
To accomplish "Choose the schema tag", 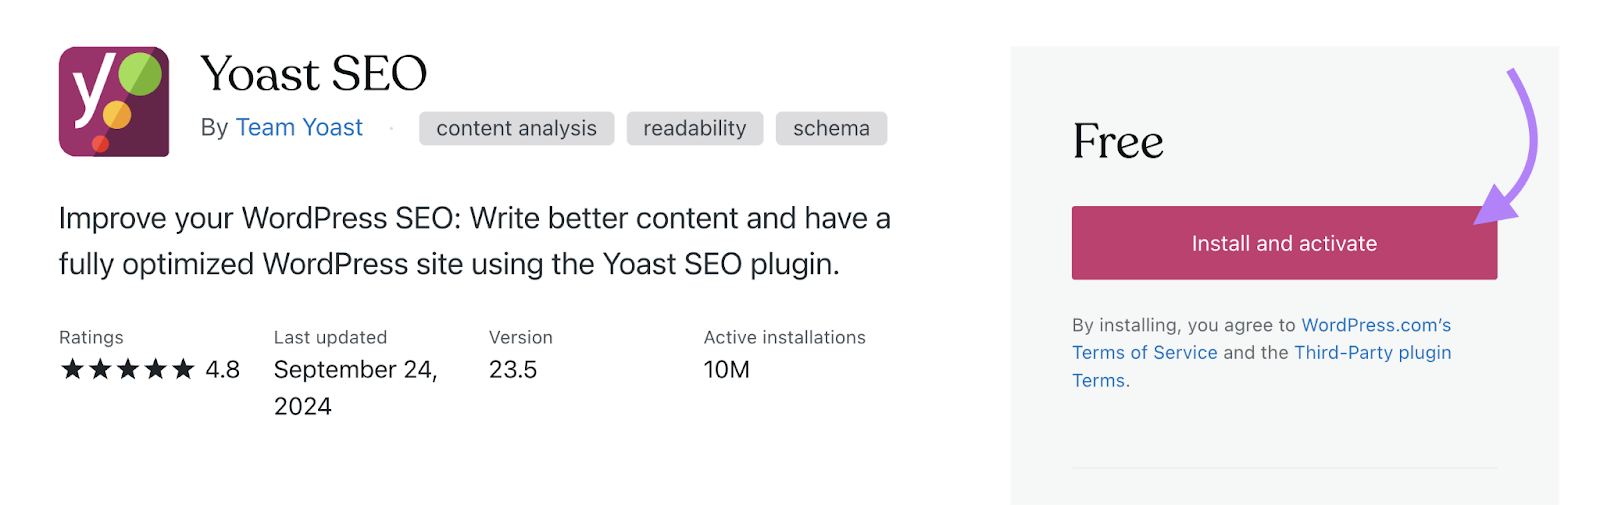I will pyautogui.click(x=831, y=129).
